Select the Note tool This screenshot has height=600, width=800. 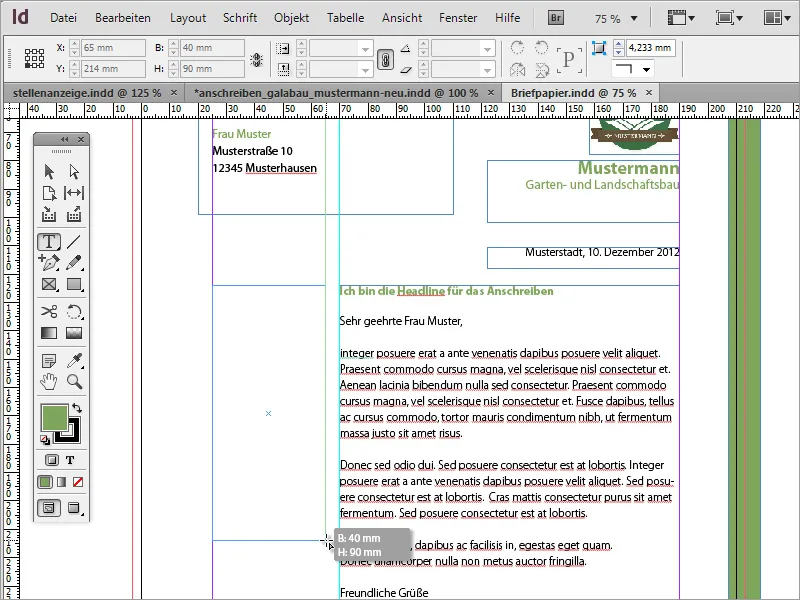[x=49, y=361]
